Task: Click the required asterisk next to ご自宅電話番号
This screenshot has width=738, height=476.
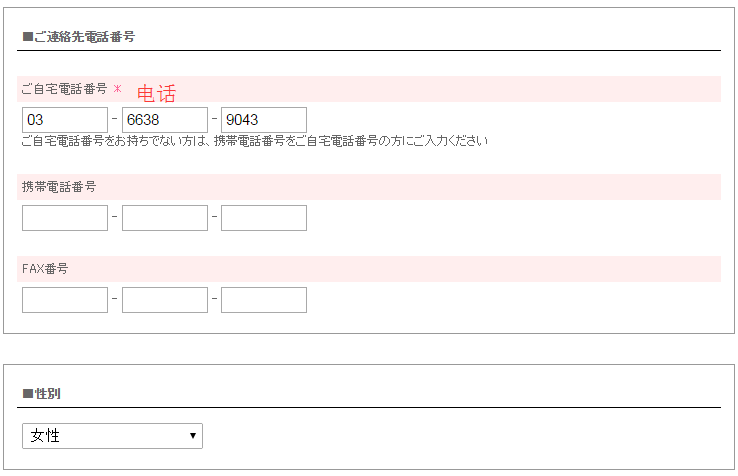Action: pyautogui.click(x=117, y=89)
